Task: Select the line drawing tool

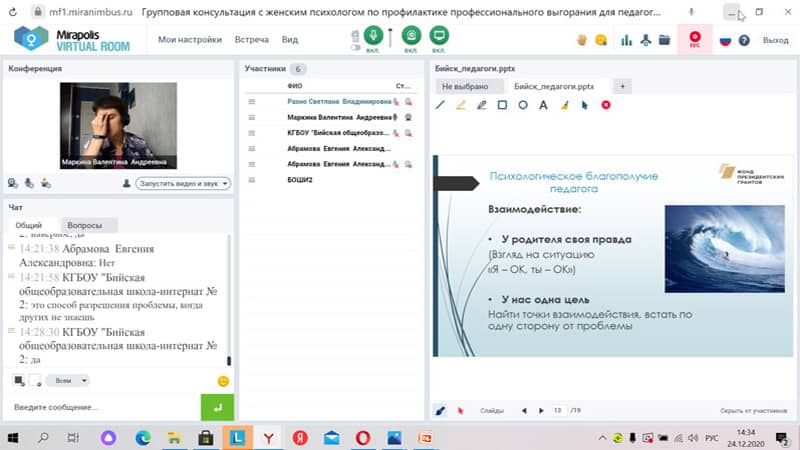Action: [440, 105]
